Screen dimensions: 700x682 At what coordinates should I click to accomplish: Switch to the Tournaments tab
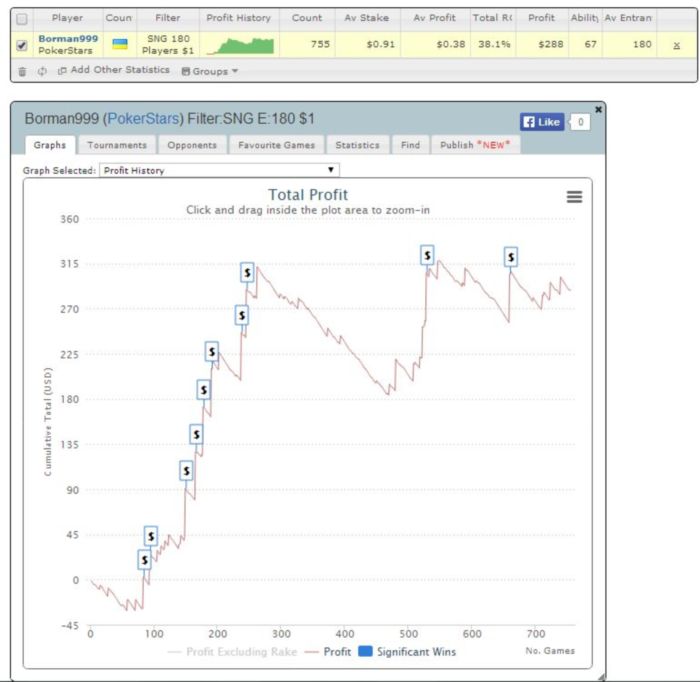117,145
